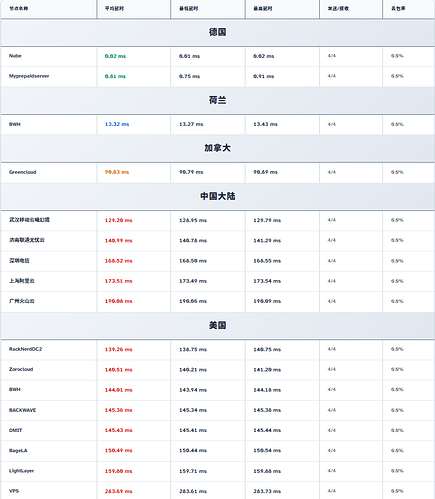Click the 深圳电信 node name
This screenshot has height=499, width=435.
click(19, 261)
